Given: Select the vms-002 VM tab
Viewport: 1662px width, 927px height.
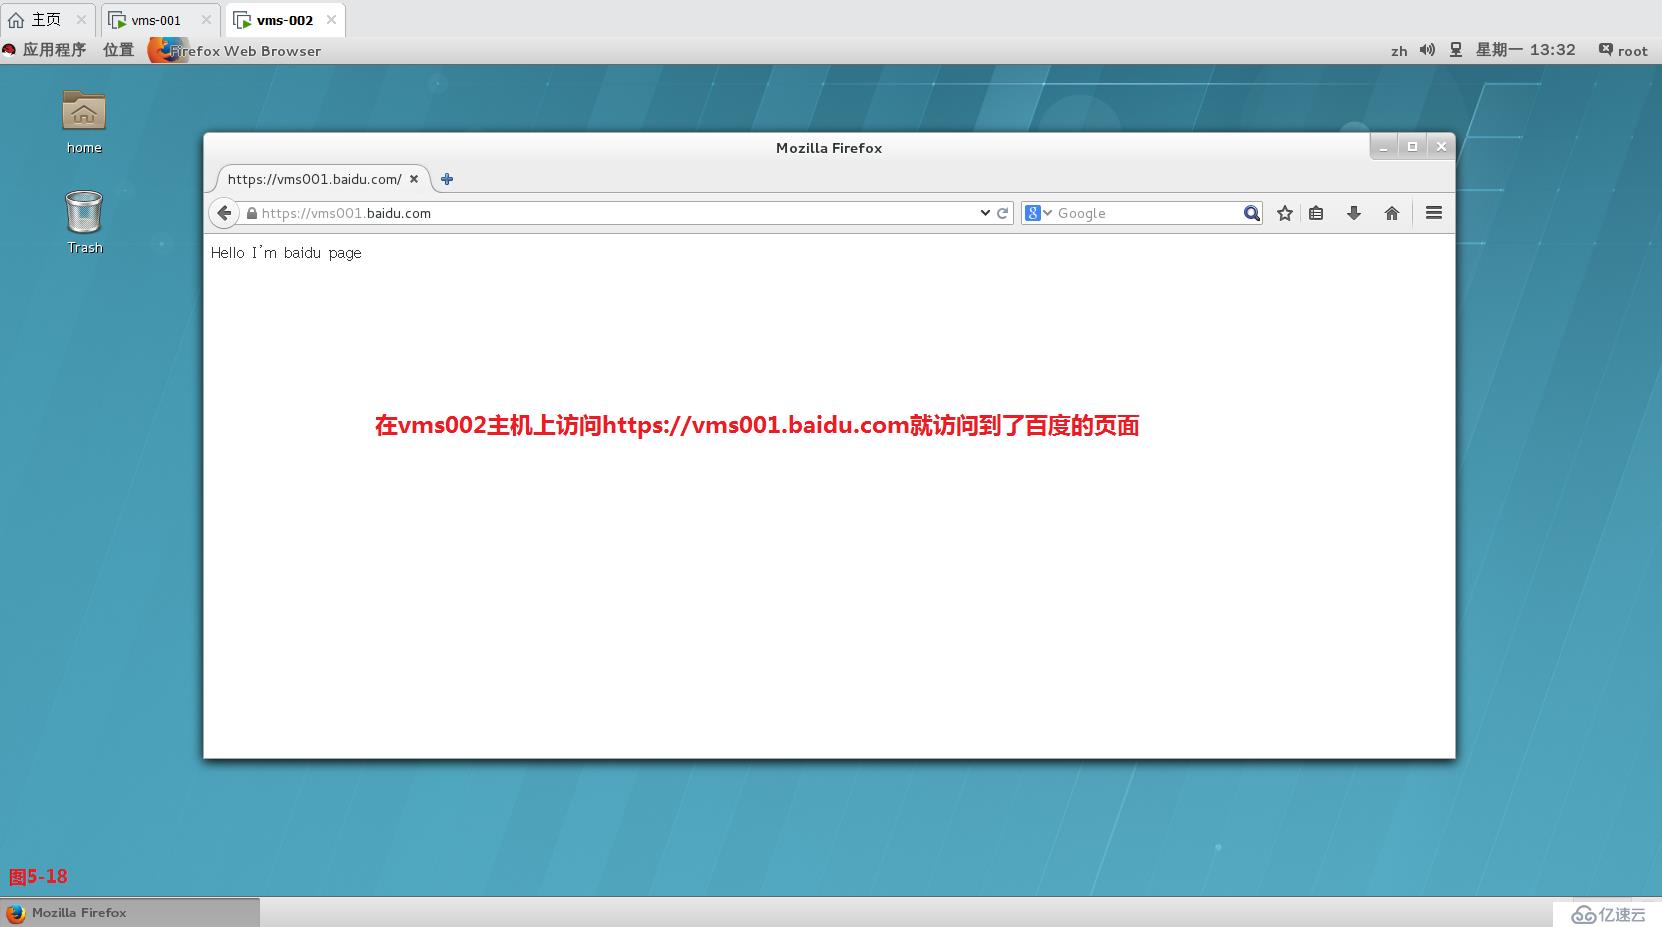Looking at the screenshot, I should [284, 20].
